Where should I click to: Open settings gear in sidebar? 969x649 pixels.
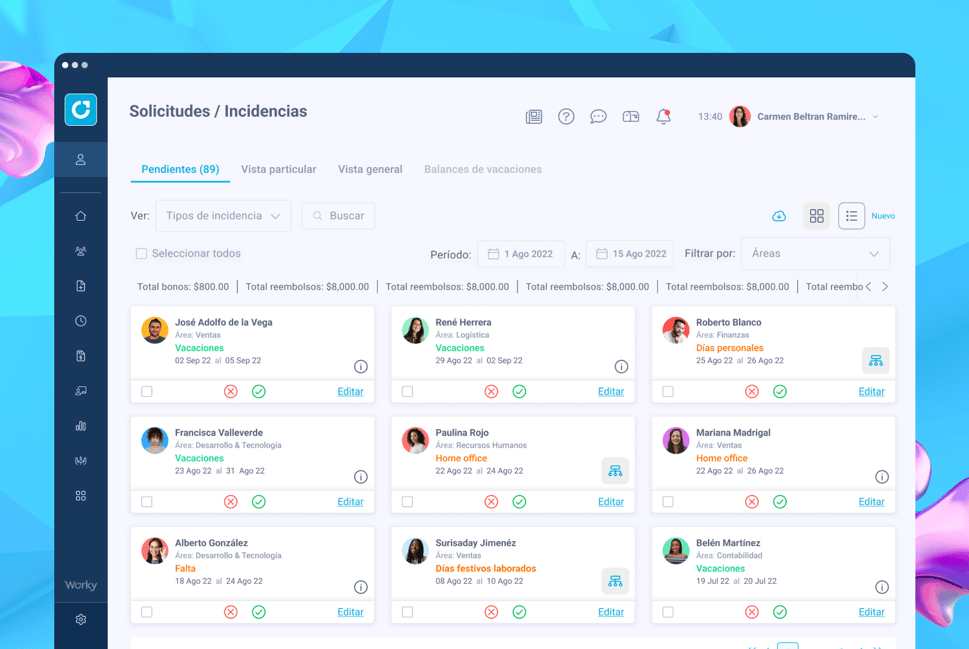tap(81, 620)
